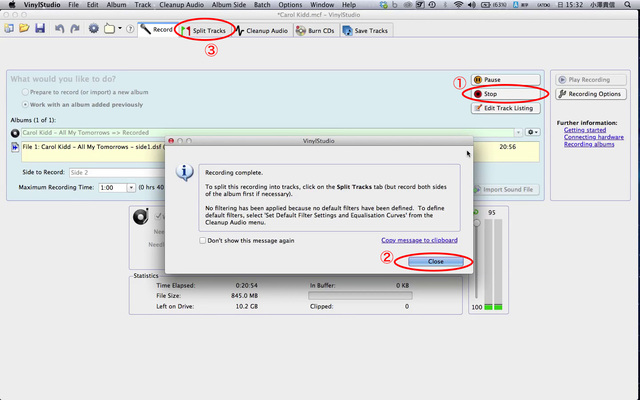Open the VinylStudio application menu
Viewport: 640px width, 400px height.
[x=42, y=5]
